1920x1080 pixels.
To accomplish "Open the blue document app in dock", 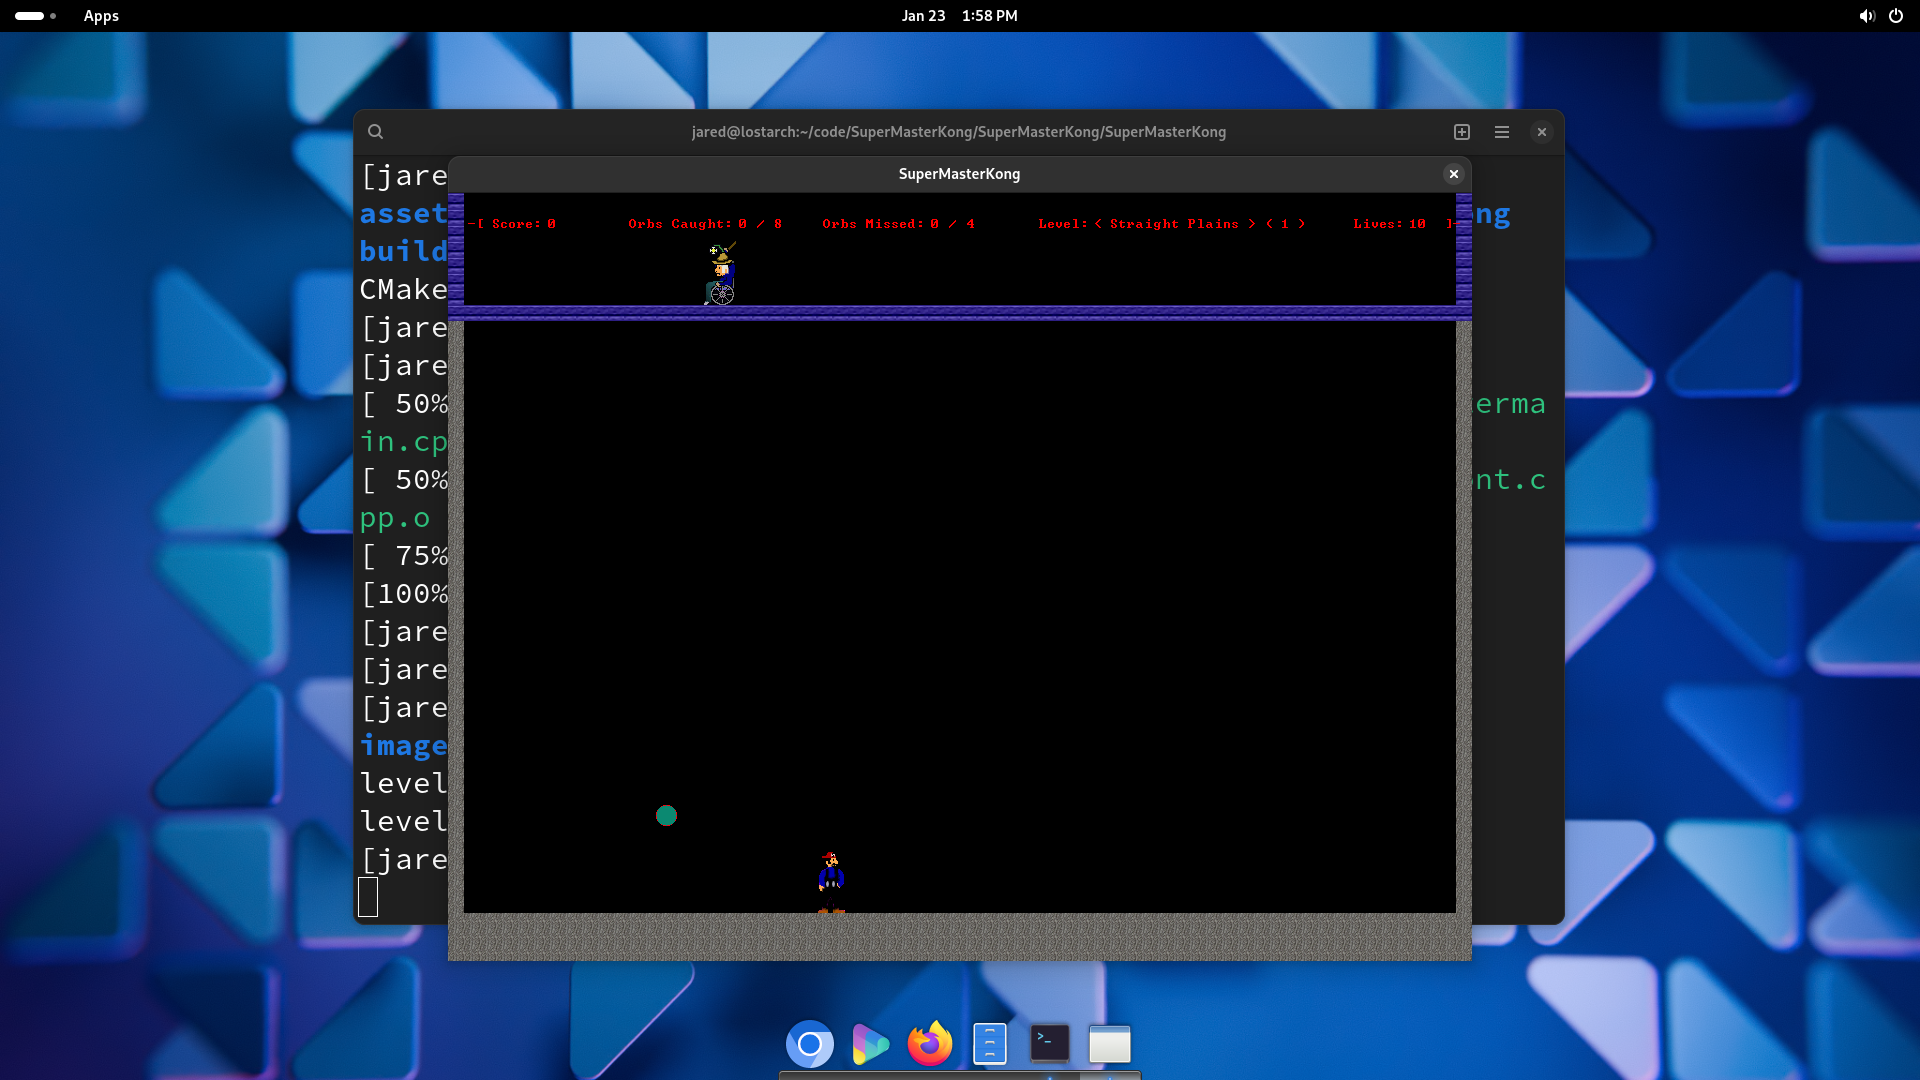I will [x=990, y=1044].
